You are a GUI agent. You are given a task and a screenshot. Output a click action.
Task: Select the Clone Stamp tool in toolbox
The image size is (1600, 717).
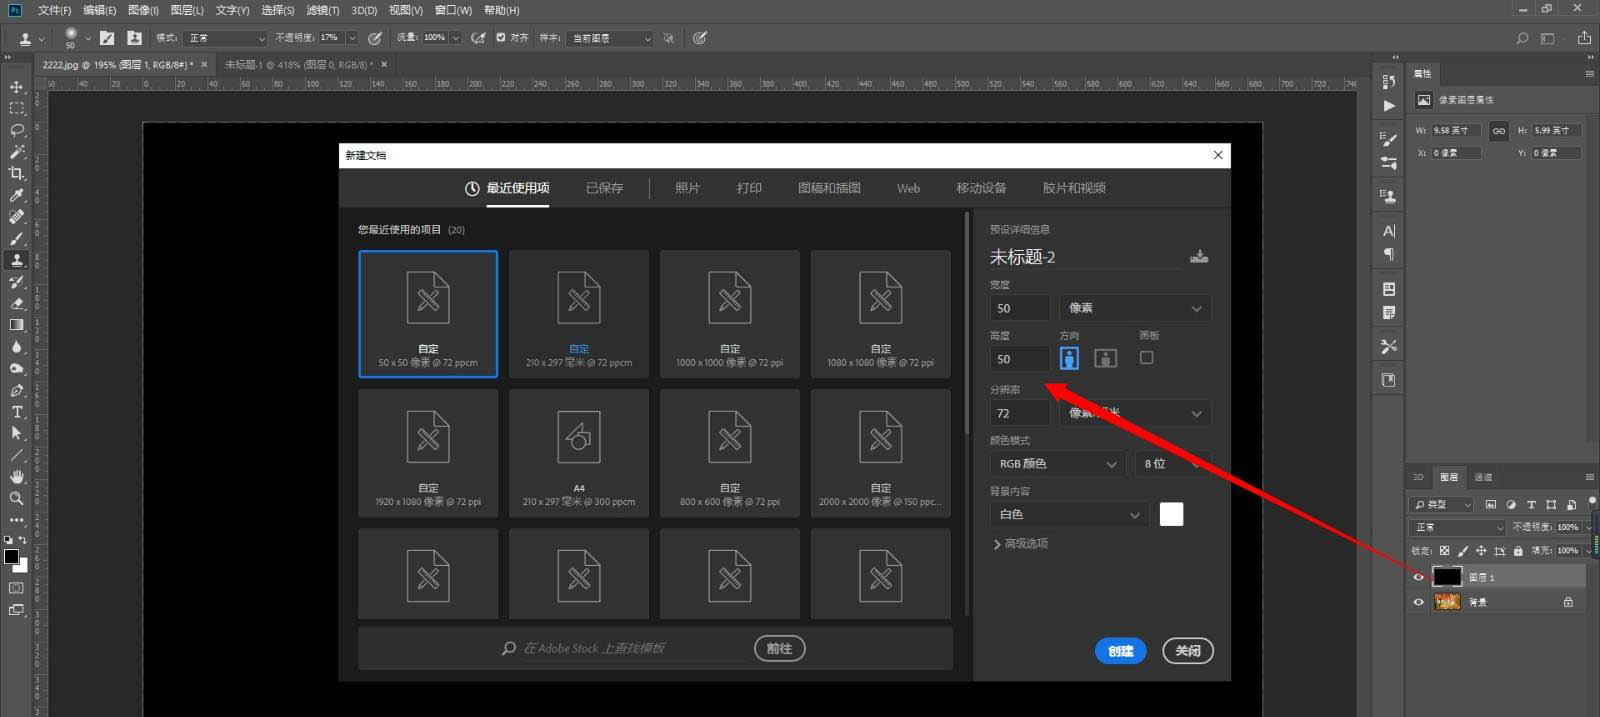[17, 260]
